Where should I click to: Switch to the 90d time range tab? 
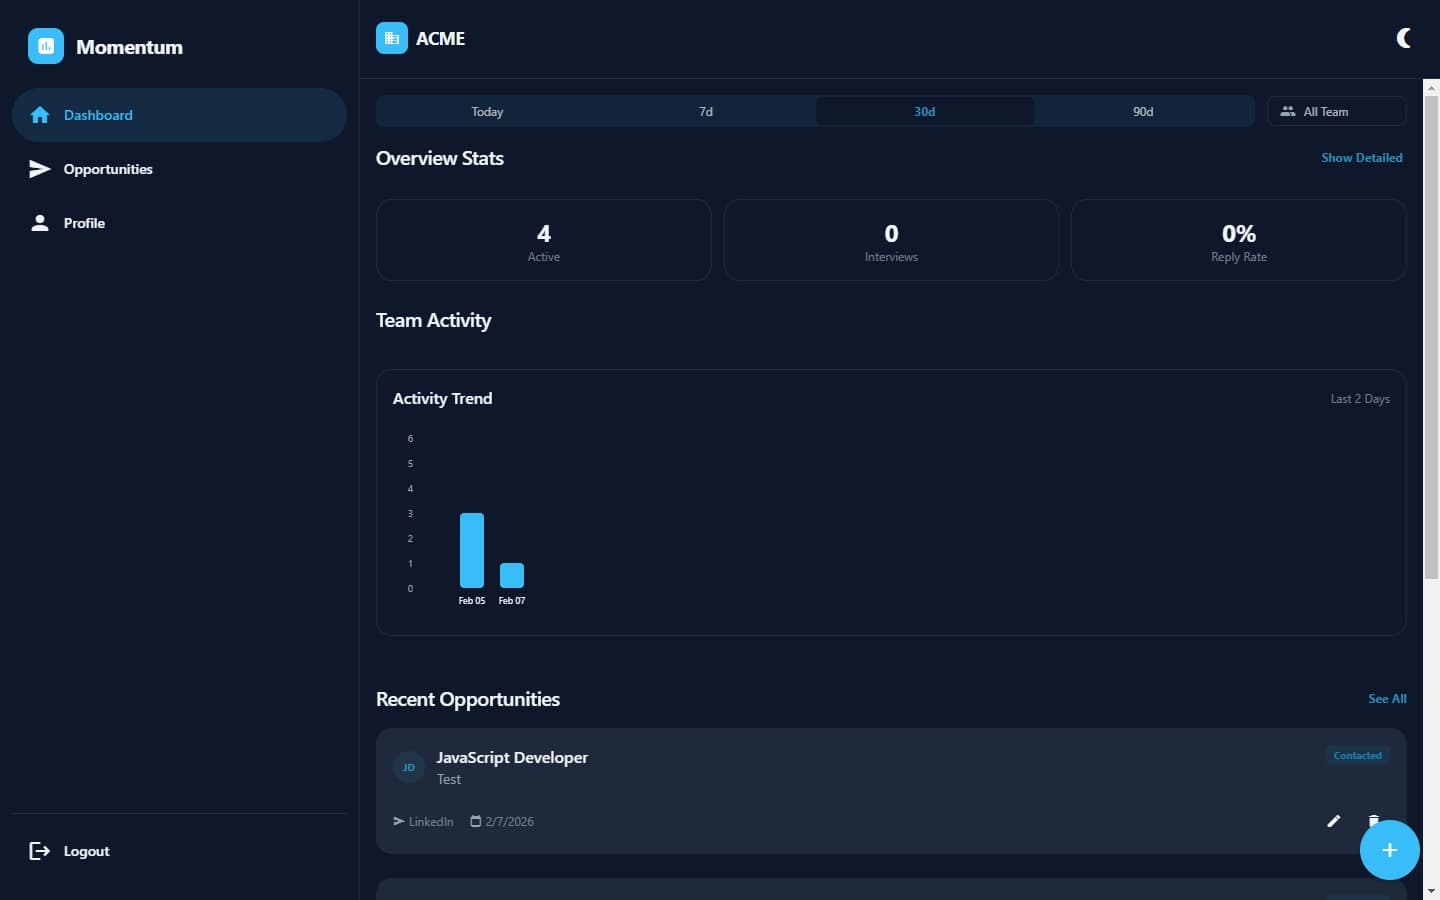click(x=1143, y=111)
